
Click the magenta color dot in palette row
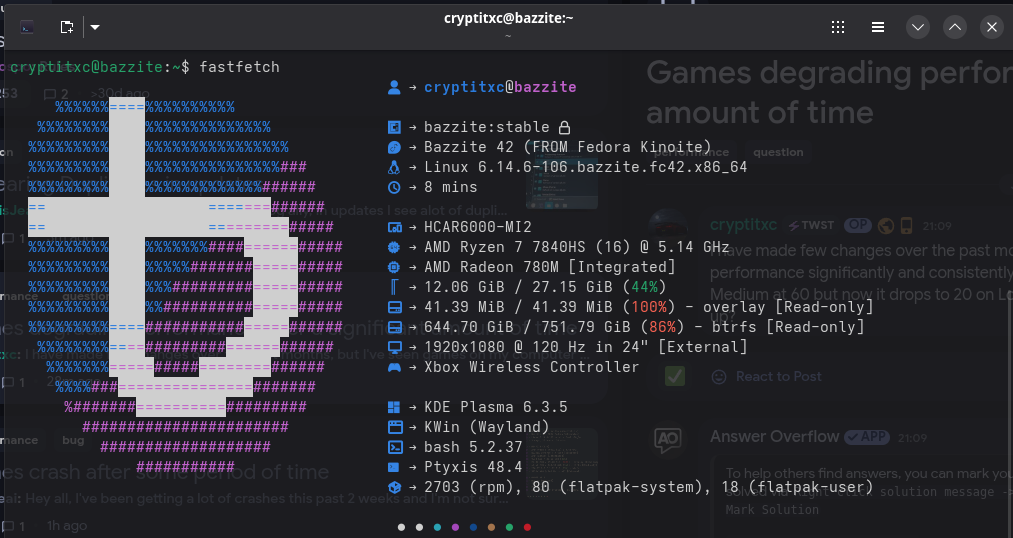coord(455,528)
